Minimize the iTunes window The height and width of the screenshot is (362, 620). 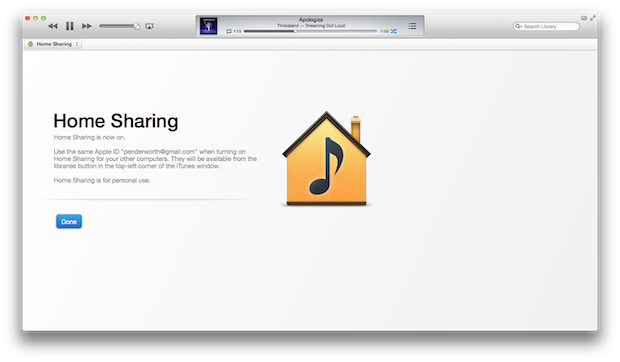[35, 18]
